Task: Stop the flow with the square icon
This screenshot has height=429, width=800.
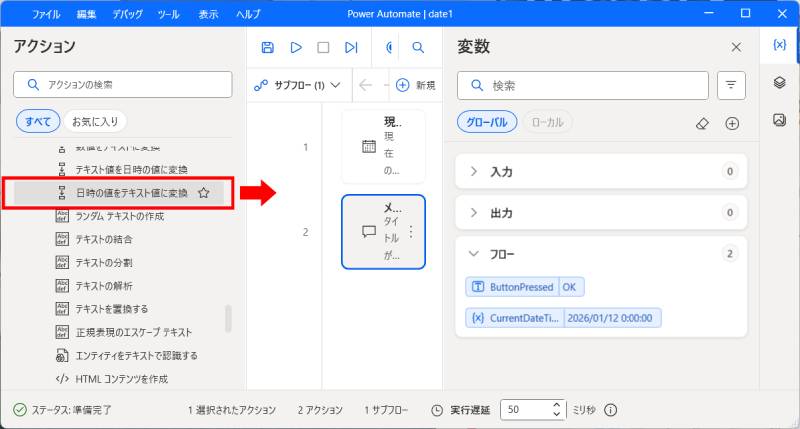Action: 323,47
